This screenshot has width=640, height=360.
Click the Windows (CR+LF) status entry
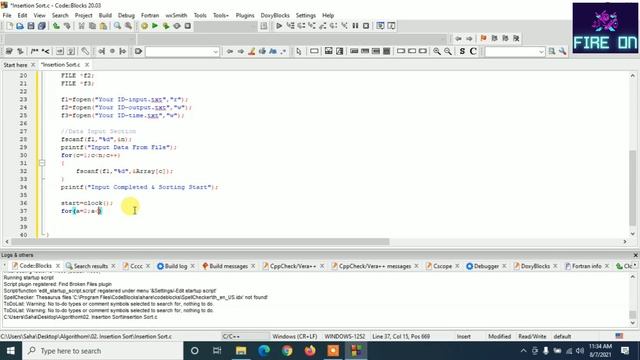295,336
